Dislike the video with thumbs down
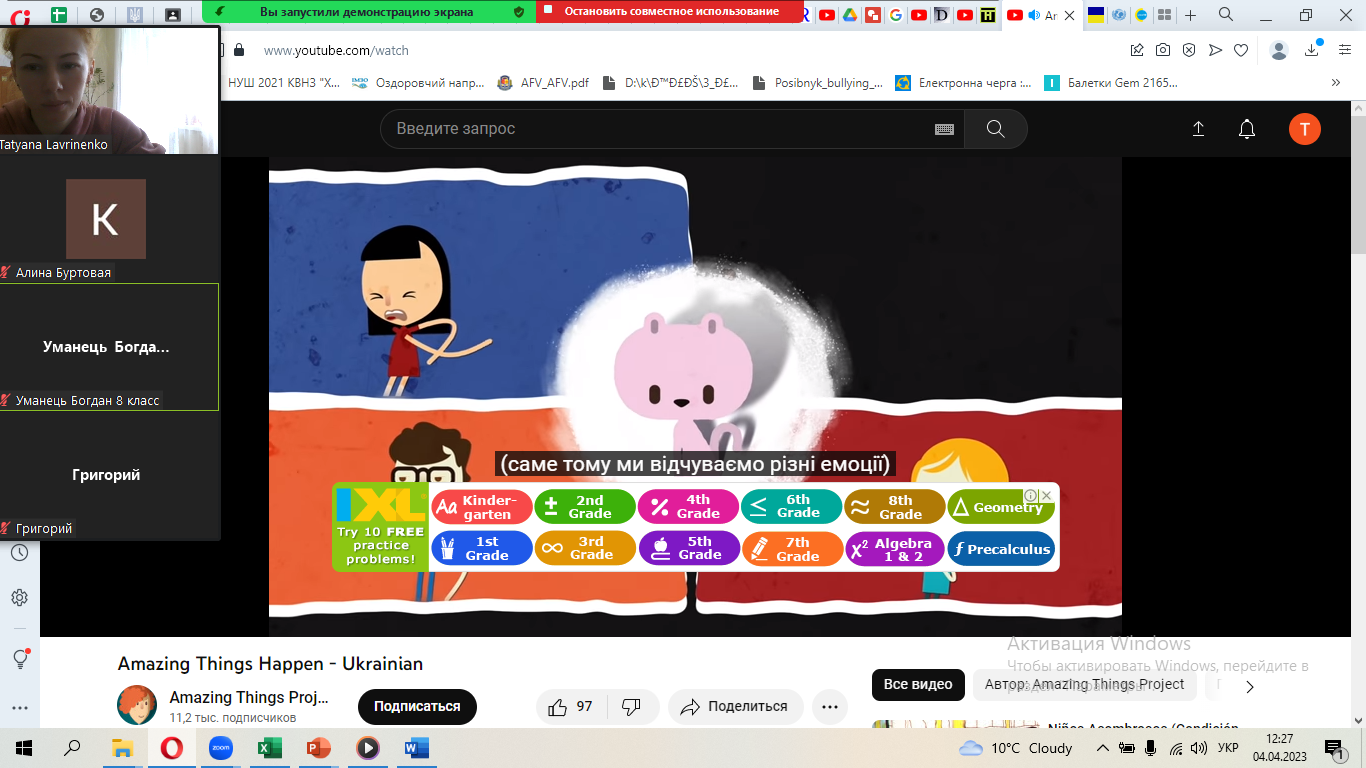 pos(631,707)
